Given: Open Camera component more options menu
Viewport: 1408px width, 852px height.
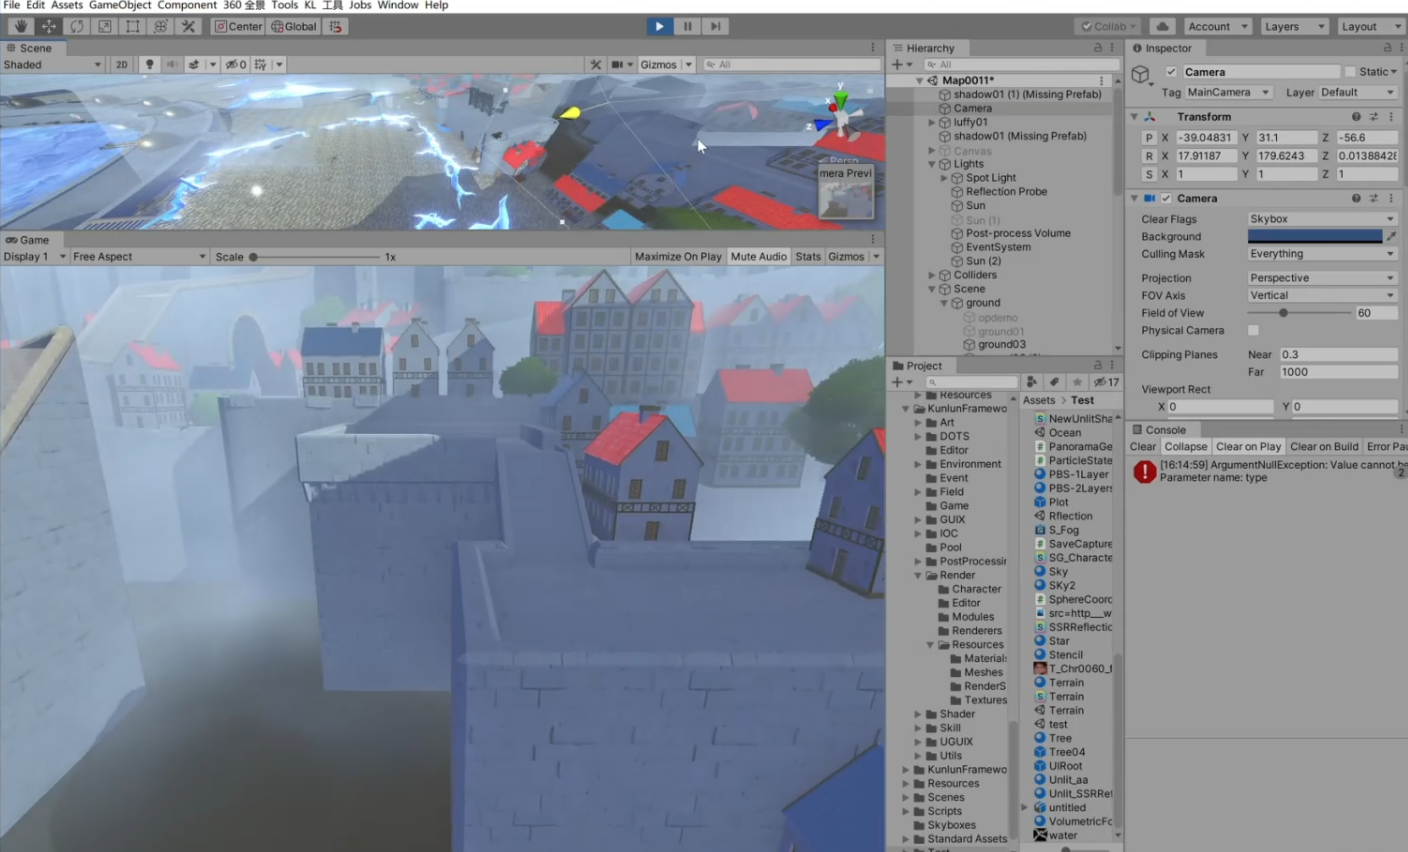Looking at the screenshot, I should coord(1391,198).
